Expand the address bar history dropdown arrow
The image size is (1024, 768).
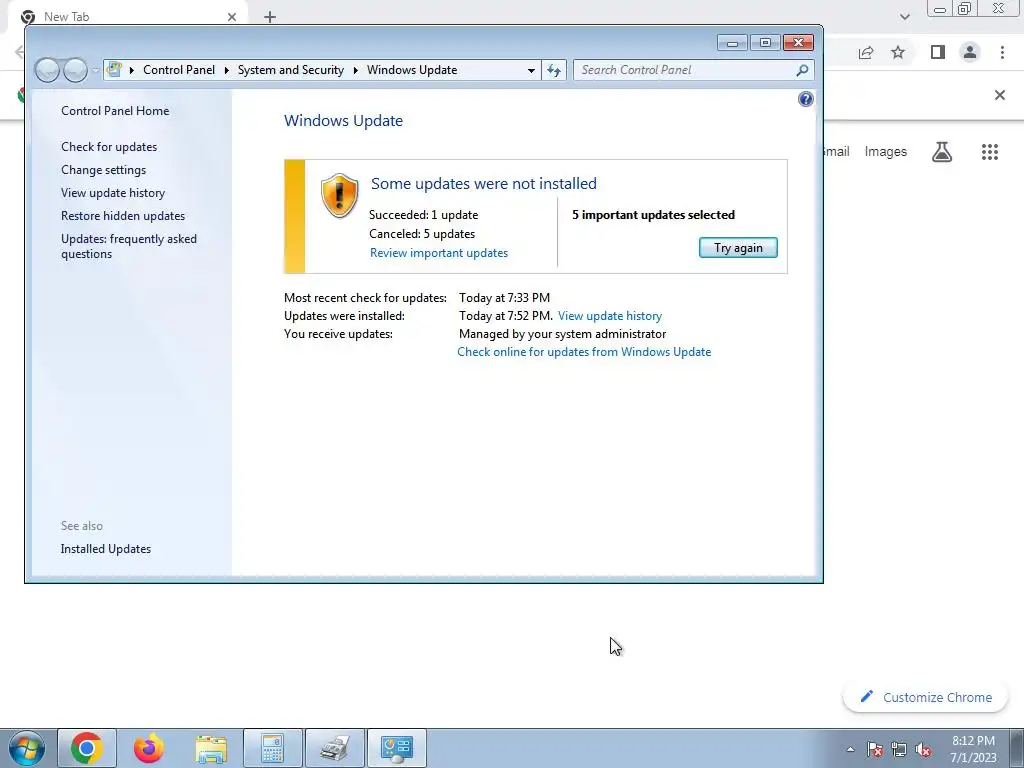(x=532, y=71)
